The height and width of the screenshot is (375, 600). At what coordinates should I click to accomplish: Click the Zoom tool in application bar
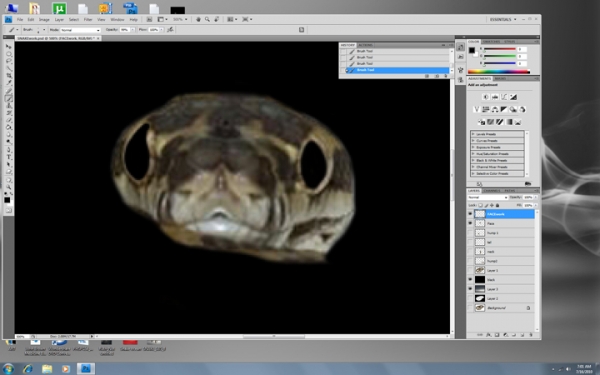pyautogui.click(x=207, y=19)
